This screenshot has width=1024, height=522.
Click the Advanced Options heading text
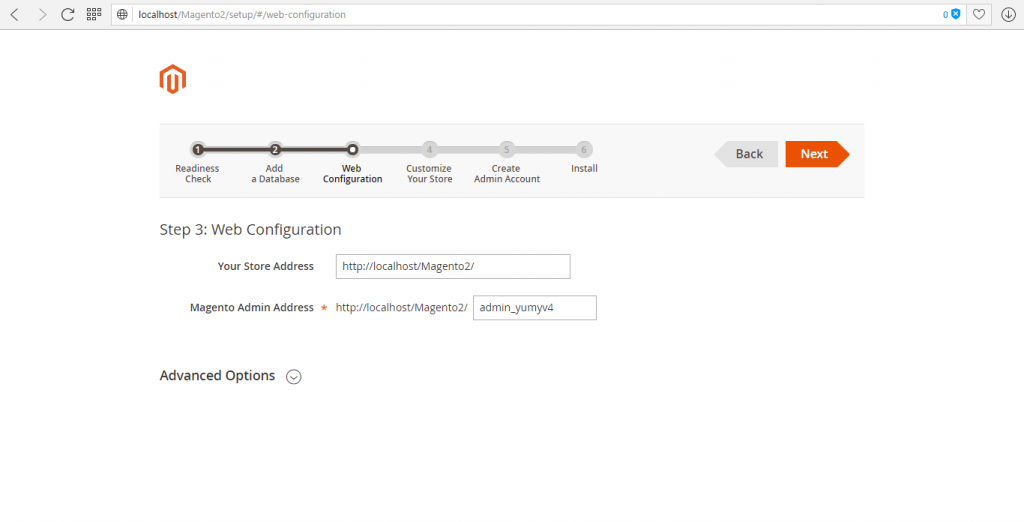click(x=217, y=376)
